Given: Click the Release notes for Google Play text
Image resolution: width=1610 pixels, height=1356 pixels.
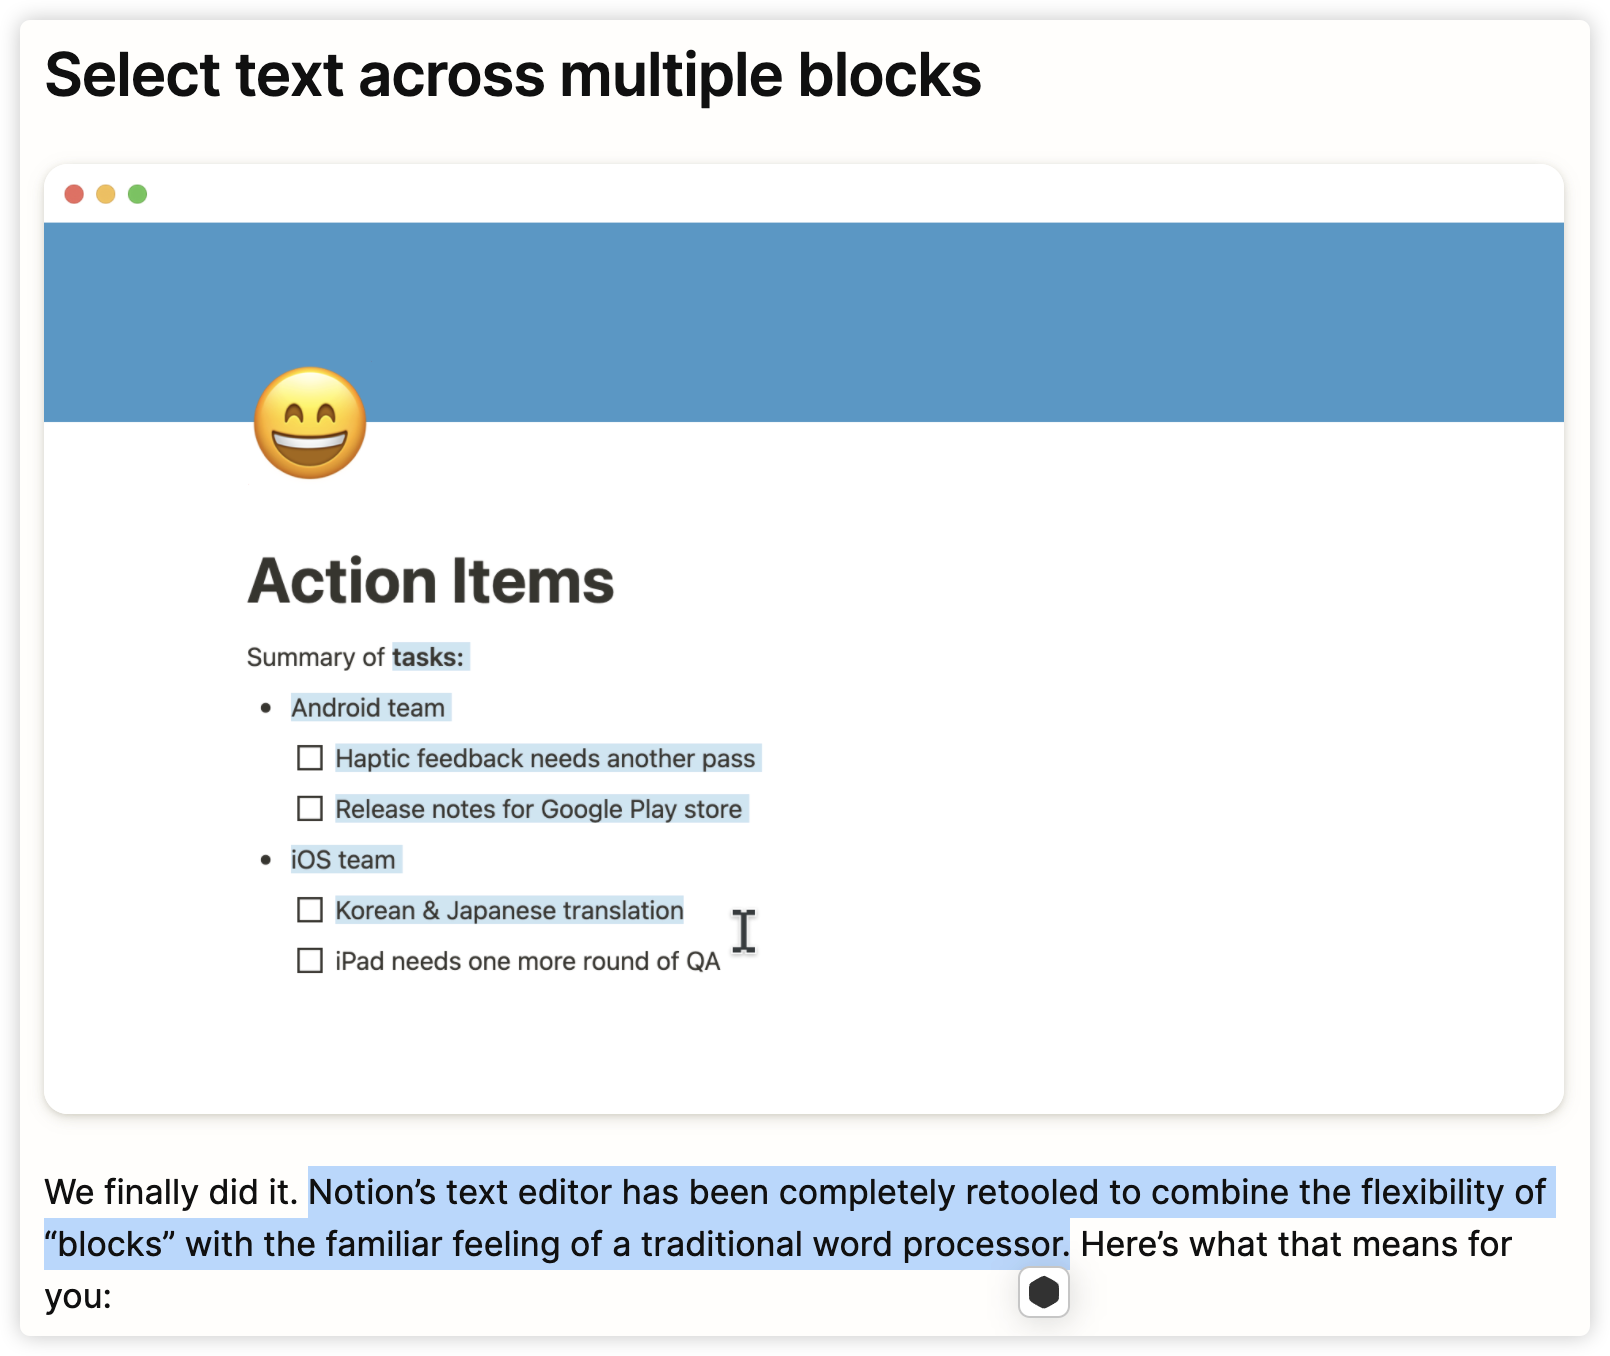Looking at the screenshot, I should 539,809.
